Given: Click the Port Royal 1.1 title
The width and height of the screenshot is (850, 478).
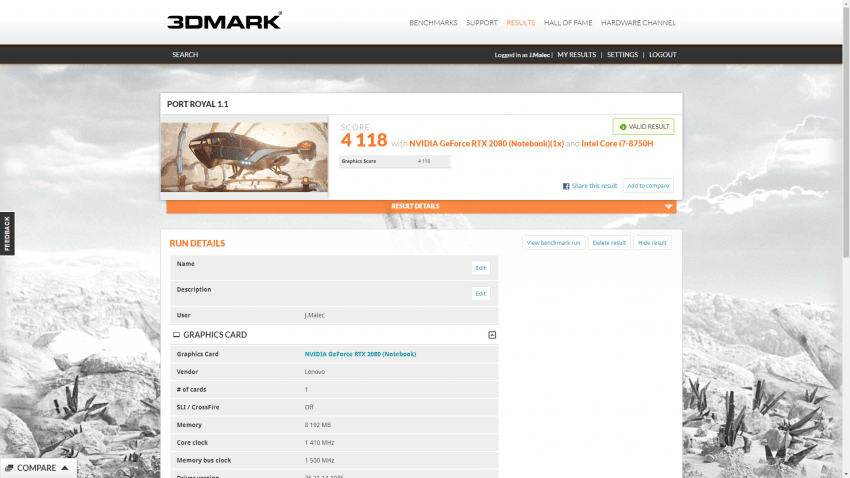Looking at the screenshot, I should pyautogui.click(x=197, y=104).
